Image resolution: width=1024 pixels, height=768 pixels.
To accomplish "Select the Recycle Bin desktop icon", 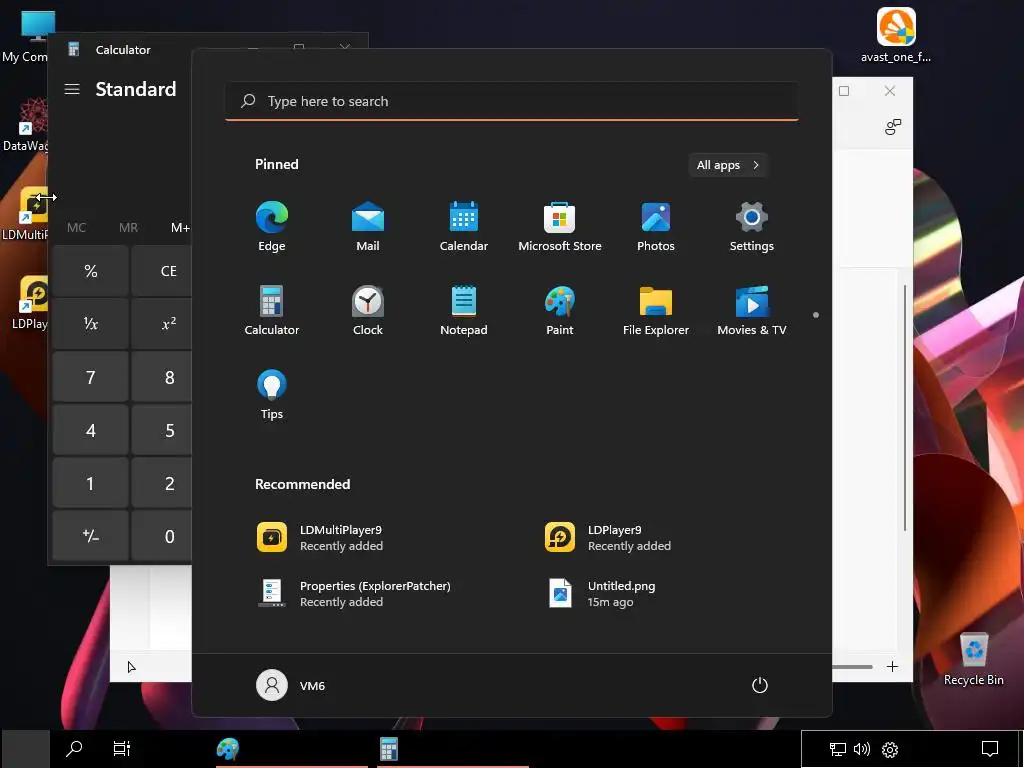I will pyautogui.click(x=974, y=658).
